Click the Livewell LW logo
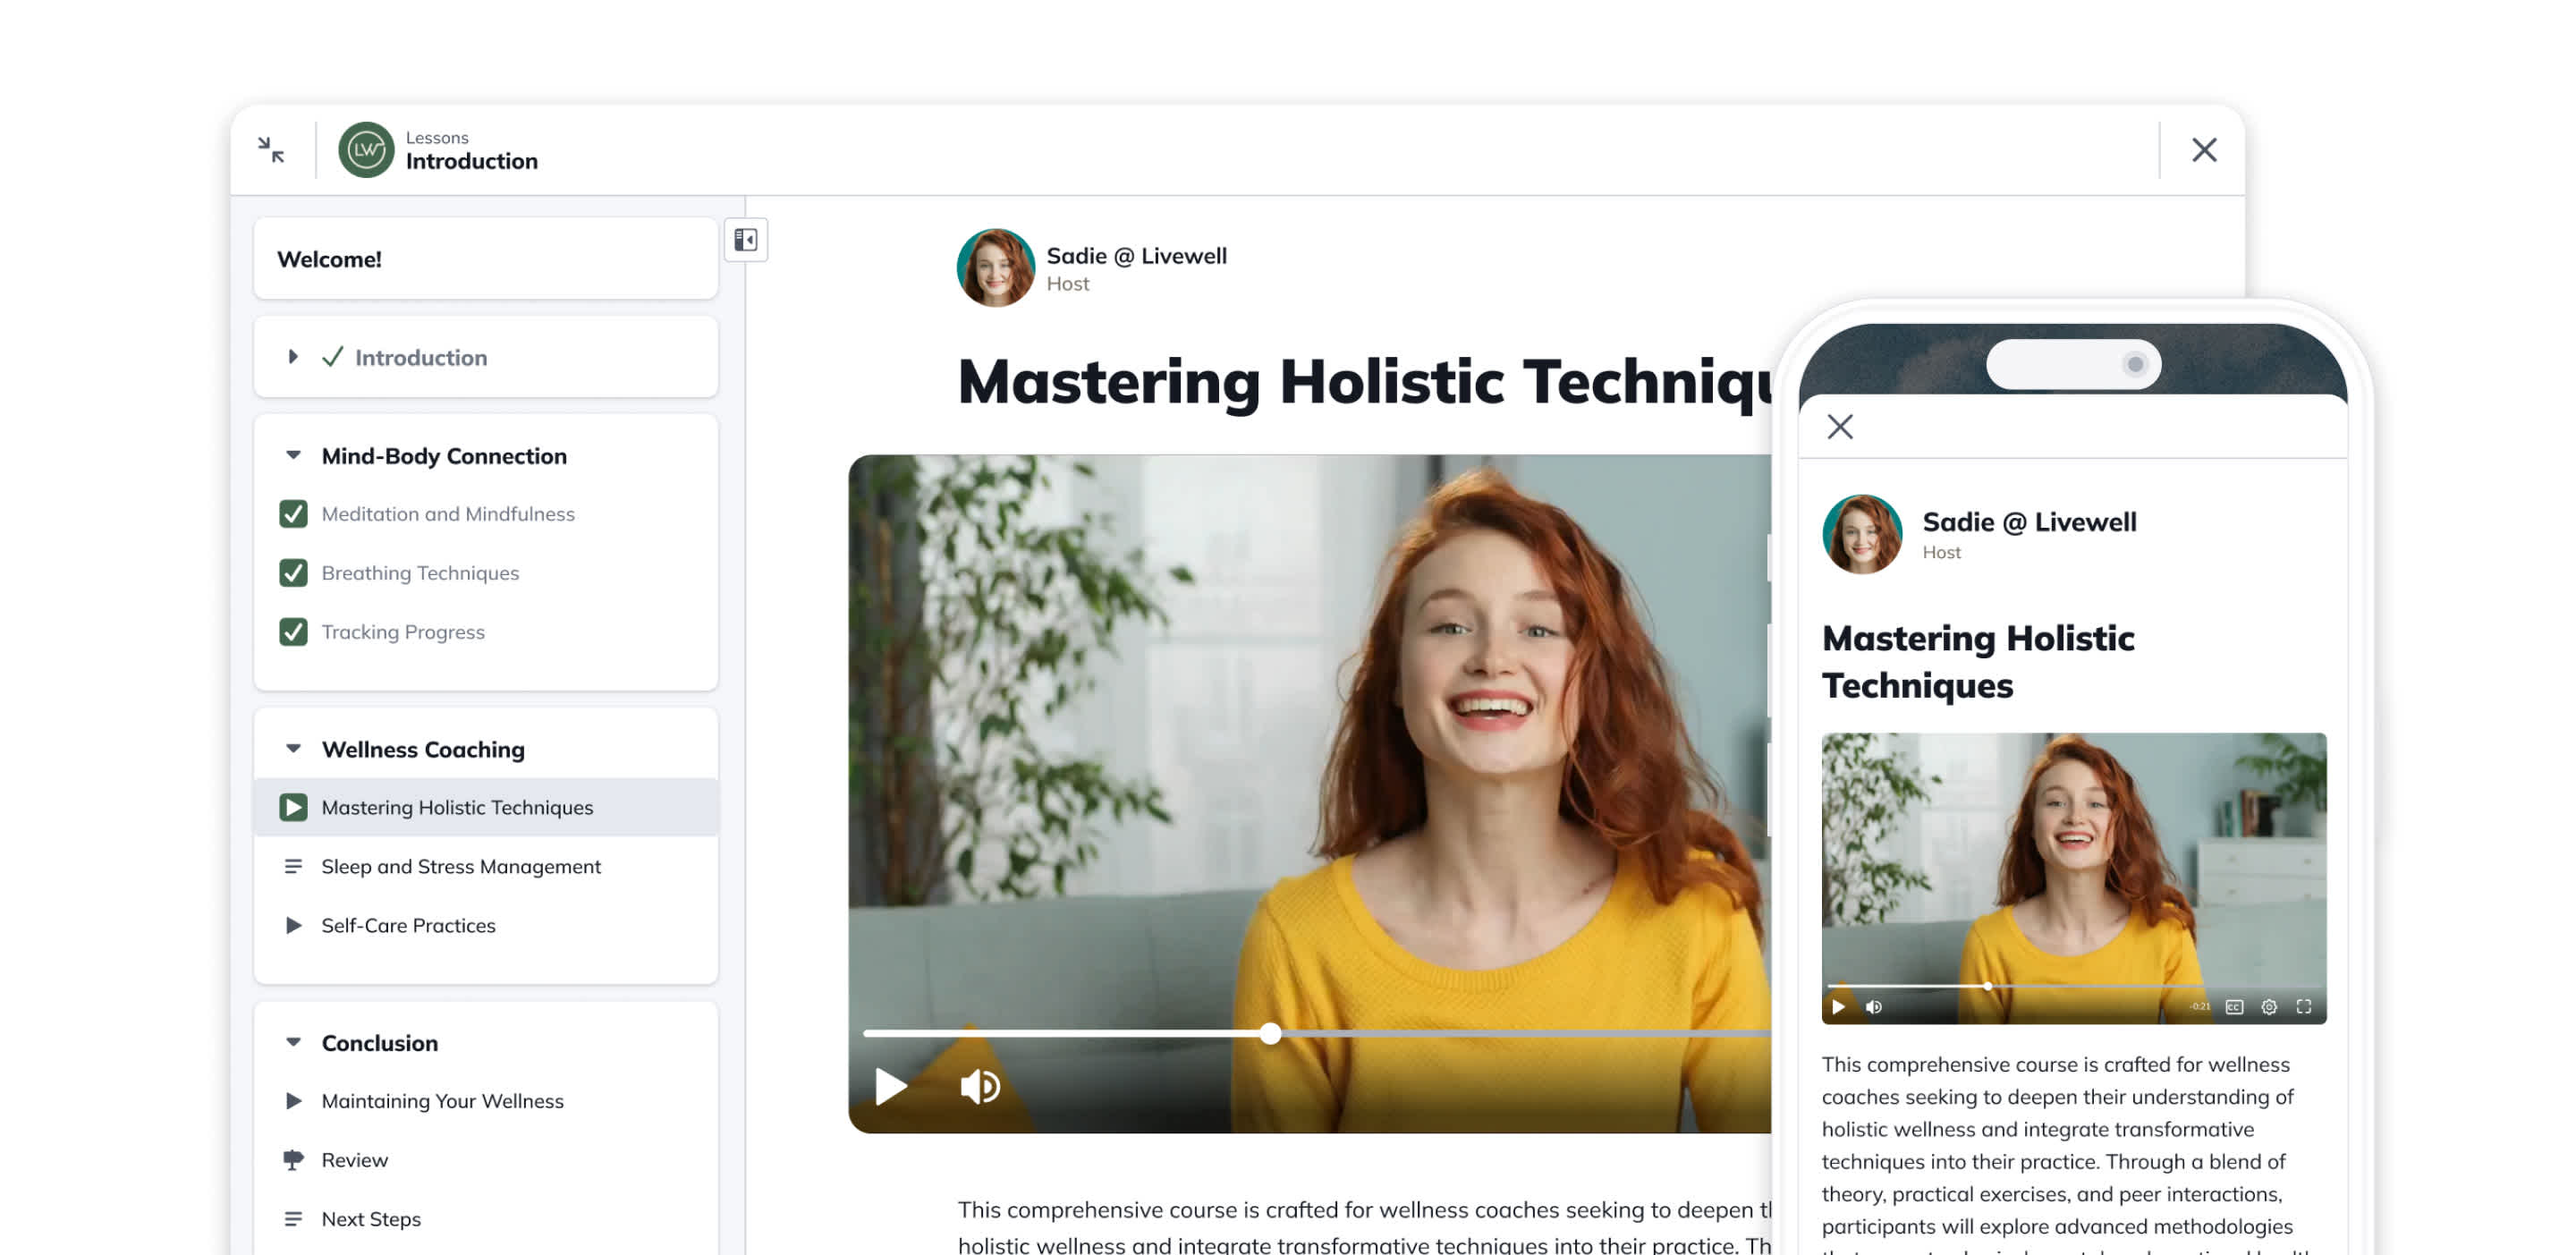 point(366,150)
